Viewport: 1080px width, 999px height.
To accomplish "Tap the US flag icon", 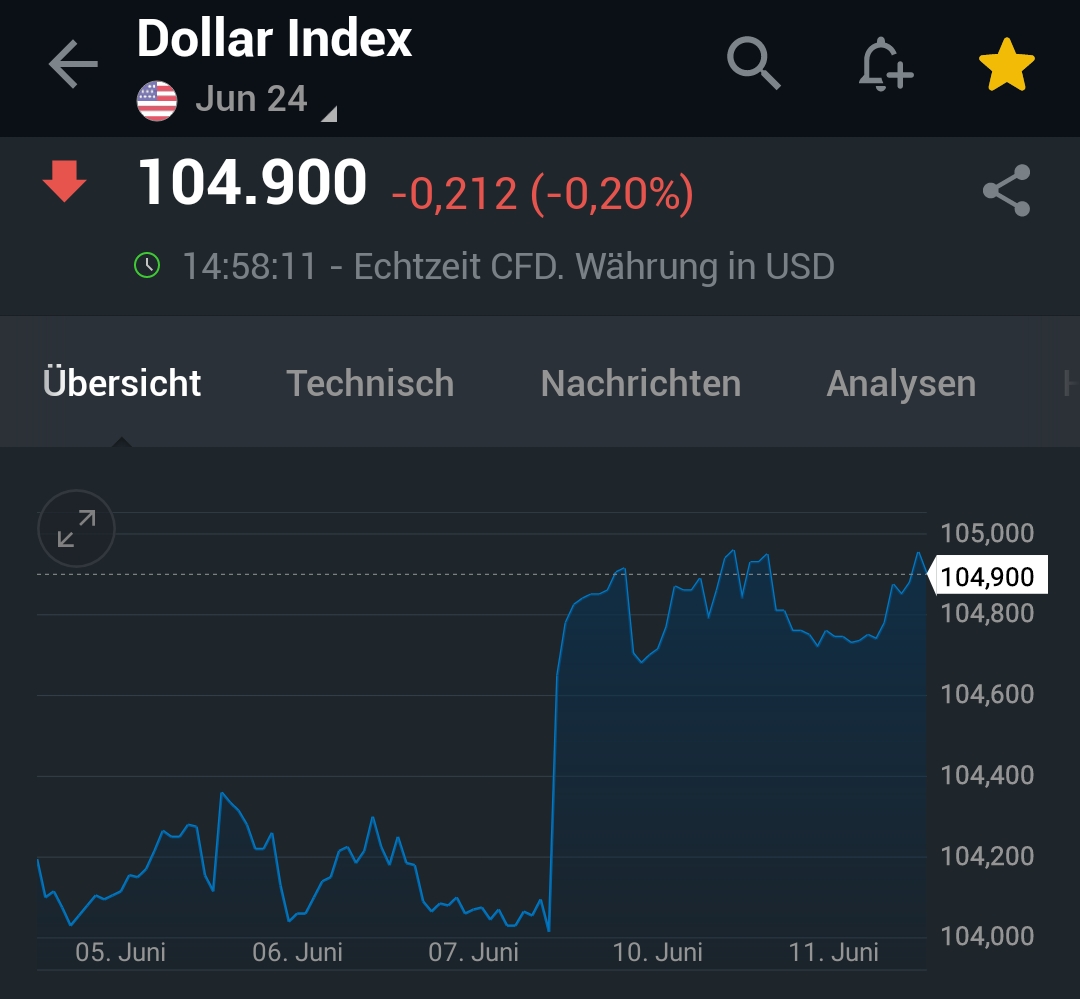I will pos(157,101).
